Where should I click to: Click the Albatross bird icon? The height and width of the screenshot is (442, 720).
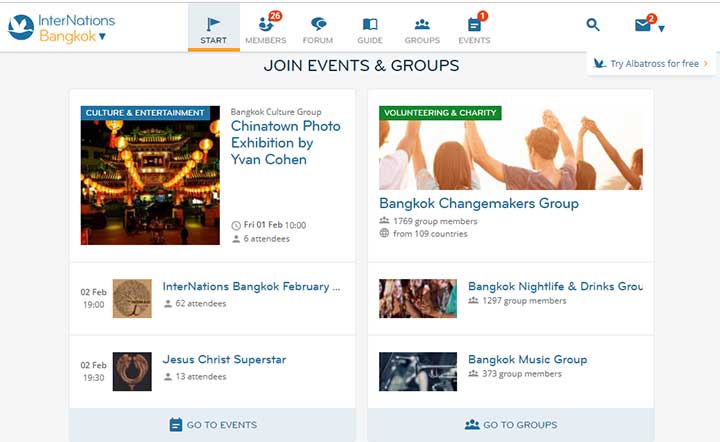pos(599,63)
